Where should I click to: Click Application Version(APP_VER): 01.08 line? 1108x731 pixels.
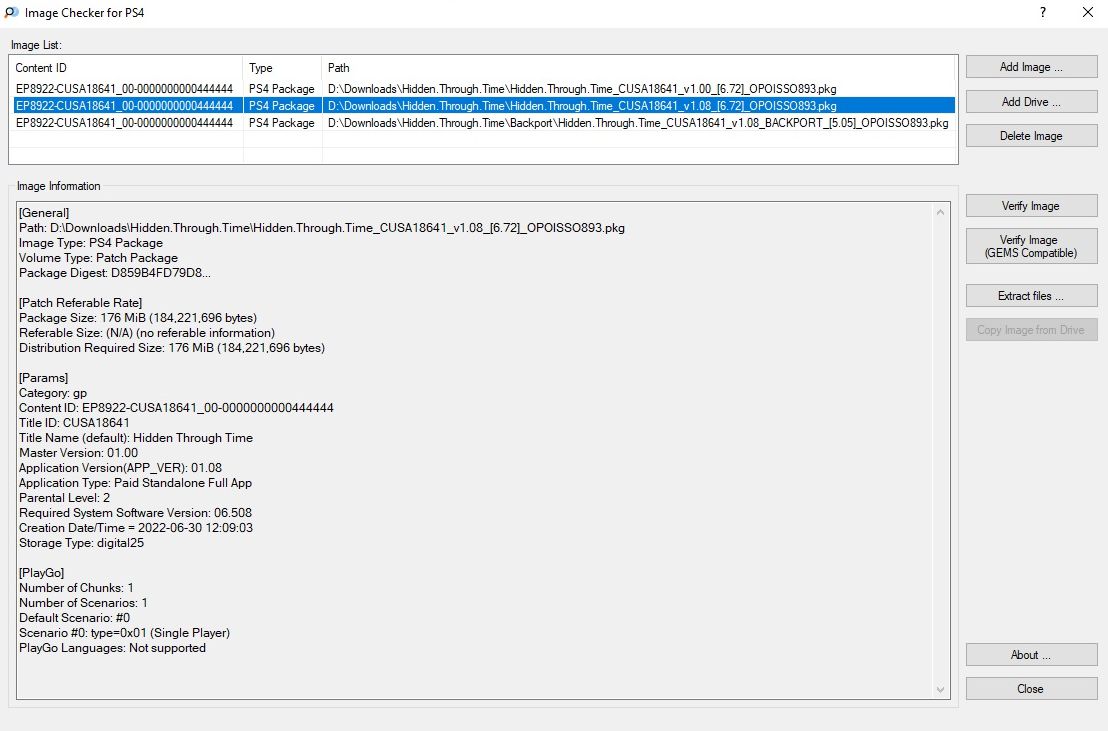pos(120,468)
